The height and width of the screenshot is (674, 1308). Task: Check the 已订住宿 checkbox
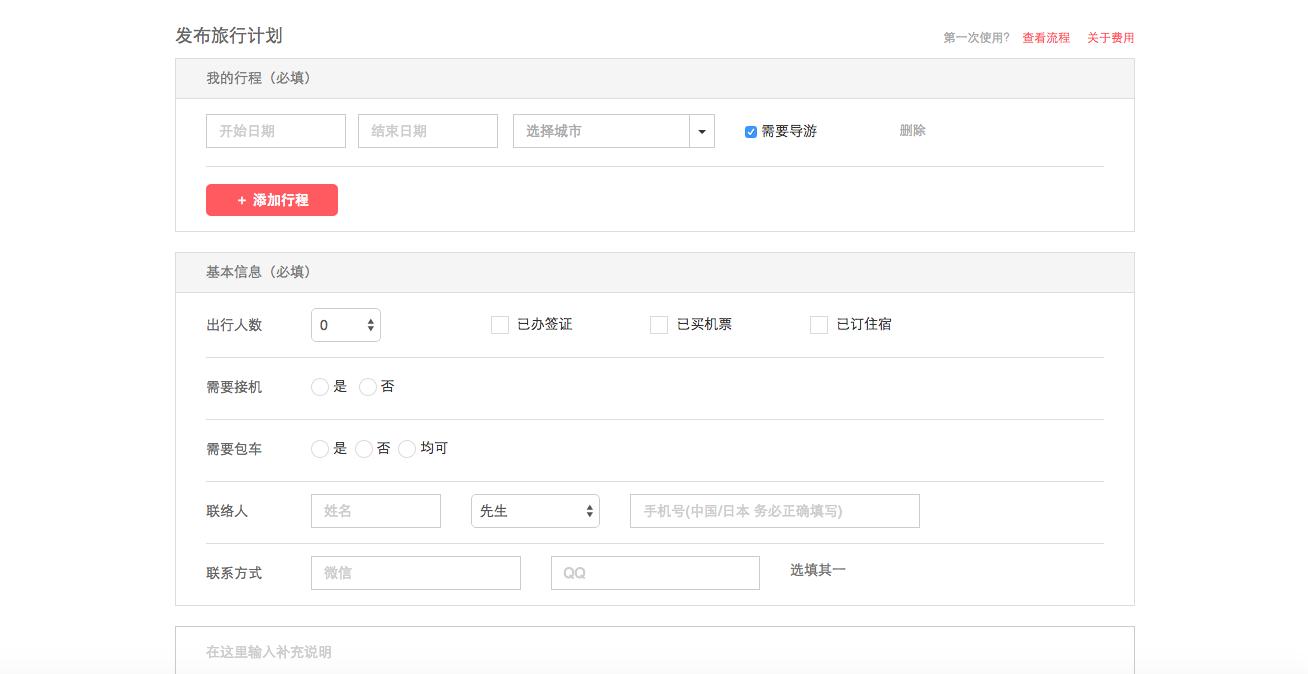819,325
